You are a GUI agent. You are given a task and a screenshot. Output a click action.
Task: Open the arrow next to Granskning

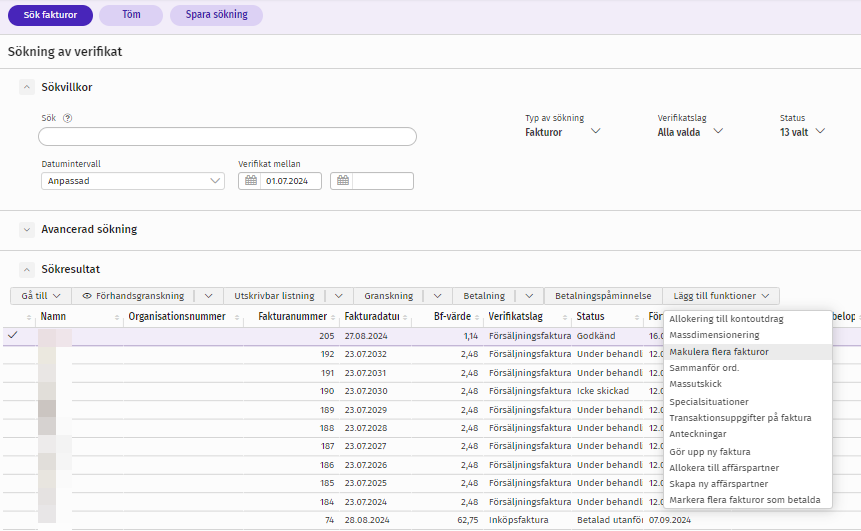coord(438,296)
